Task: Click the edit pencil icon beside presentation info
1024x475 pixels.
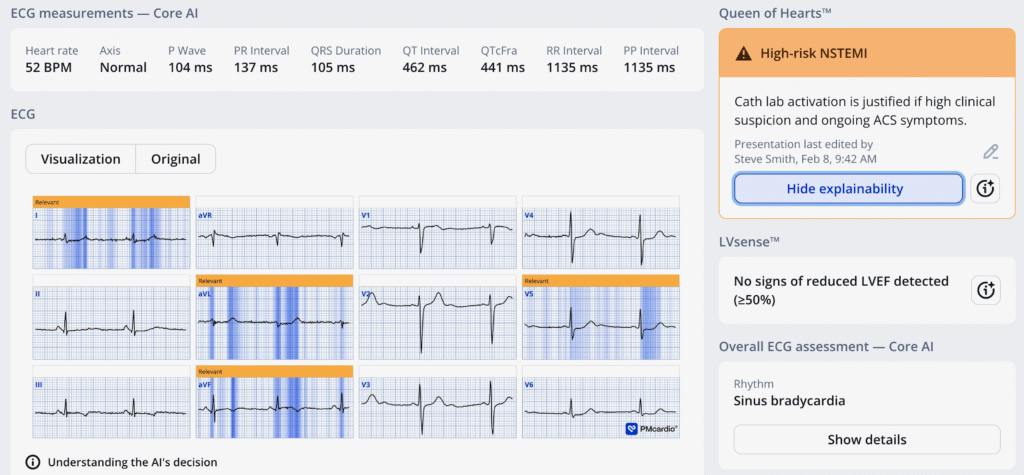Action: (x=990, y=152)
